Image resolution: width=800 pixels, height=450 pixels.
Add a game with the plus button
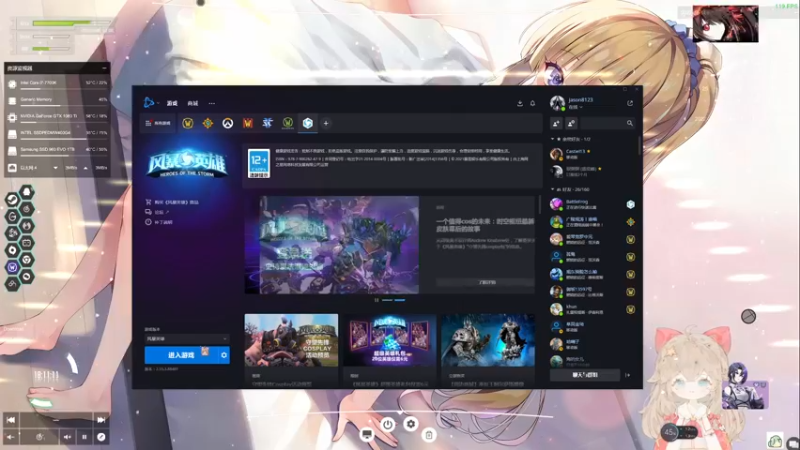[x=326, y=123]
